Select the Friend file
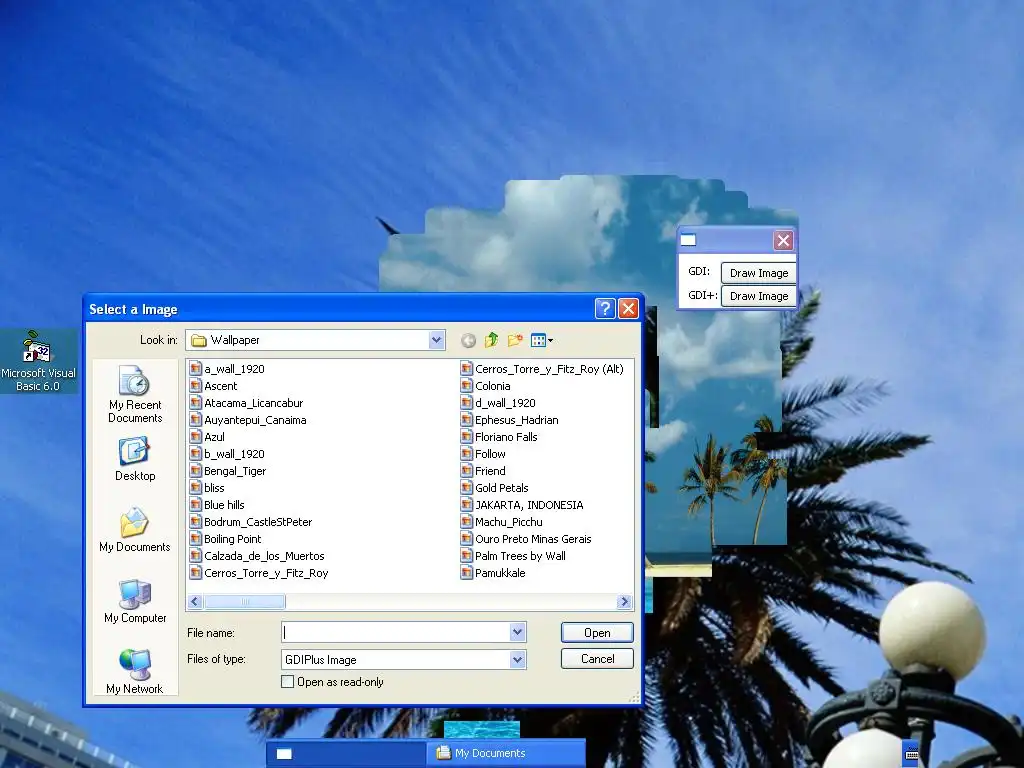1024x768 pixels. 483,471
